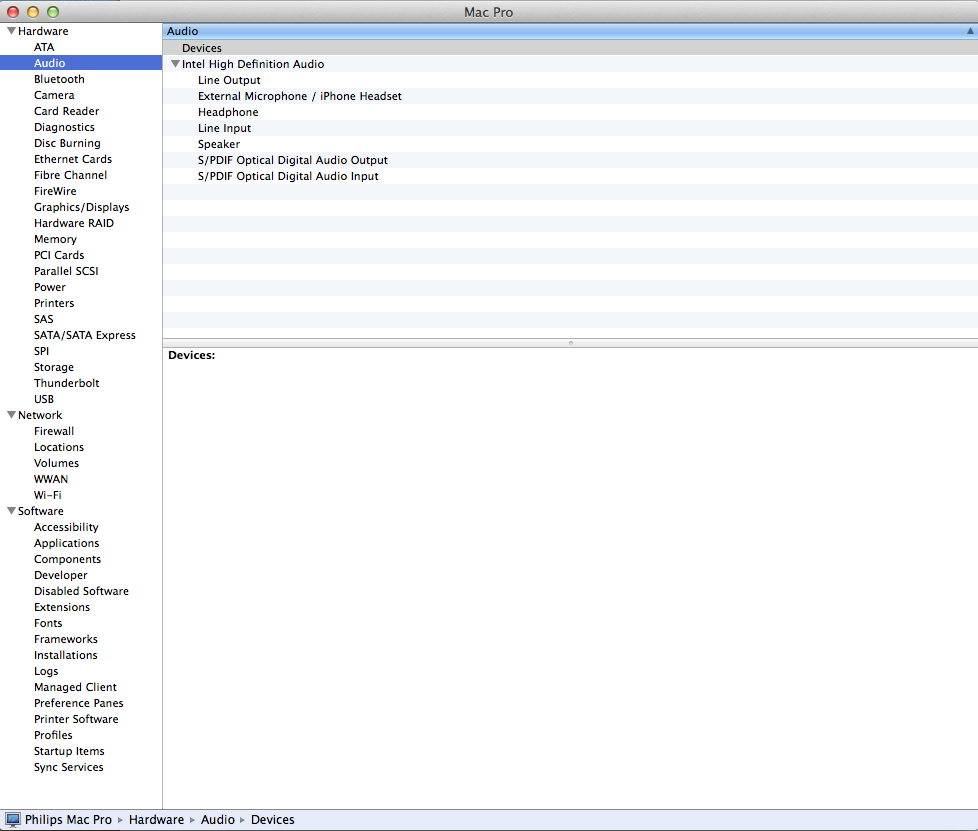The height and width of the screenshot is (831, 978).
Task: Collapse Intel High Definition Audio disclosure triangle
Action: click(175, 64)
